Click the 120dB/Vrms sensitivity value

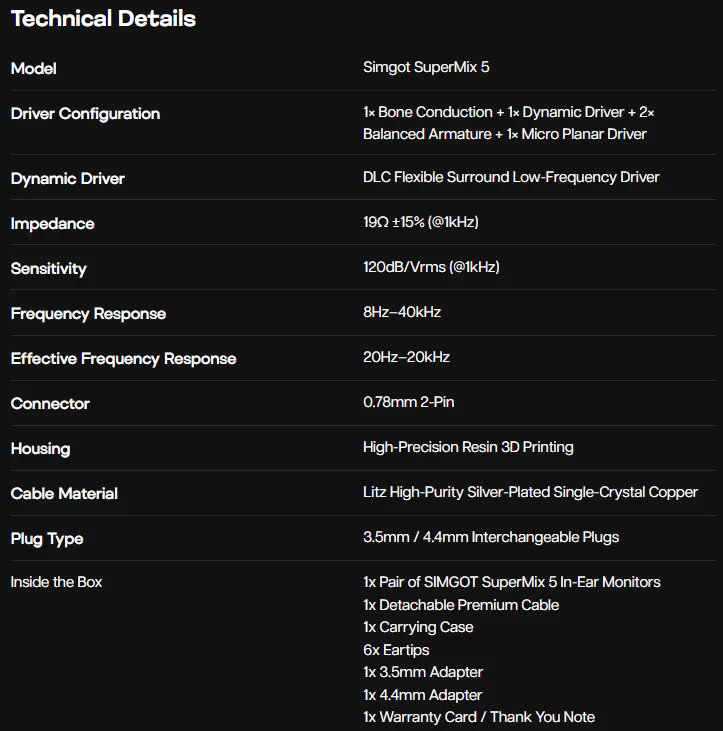[431, 267]
